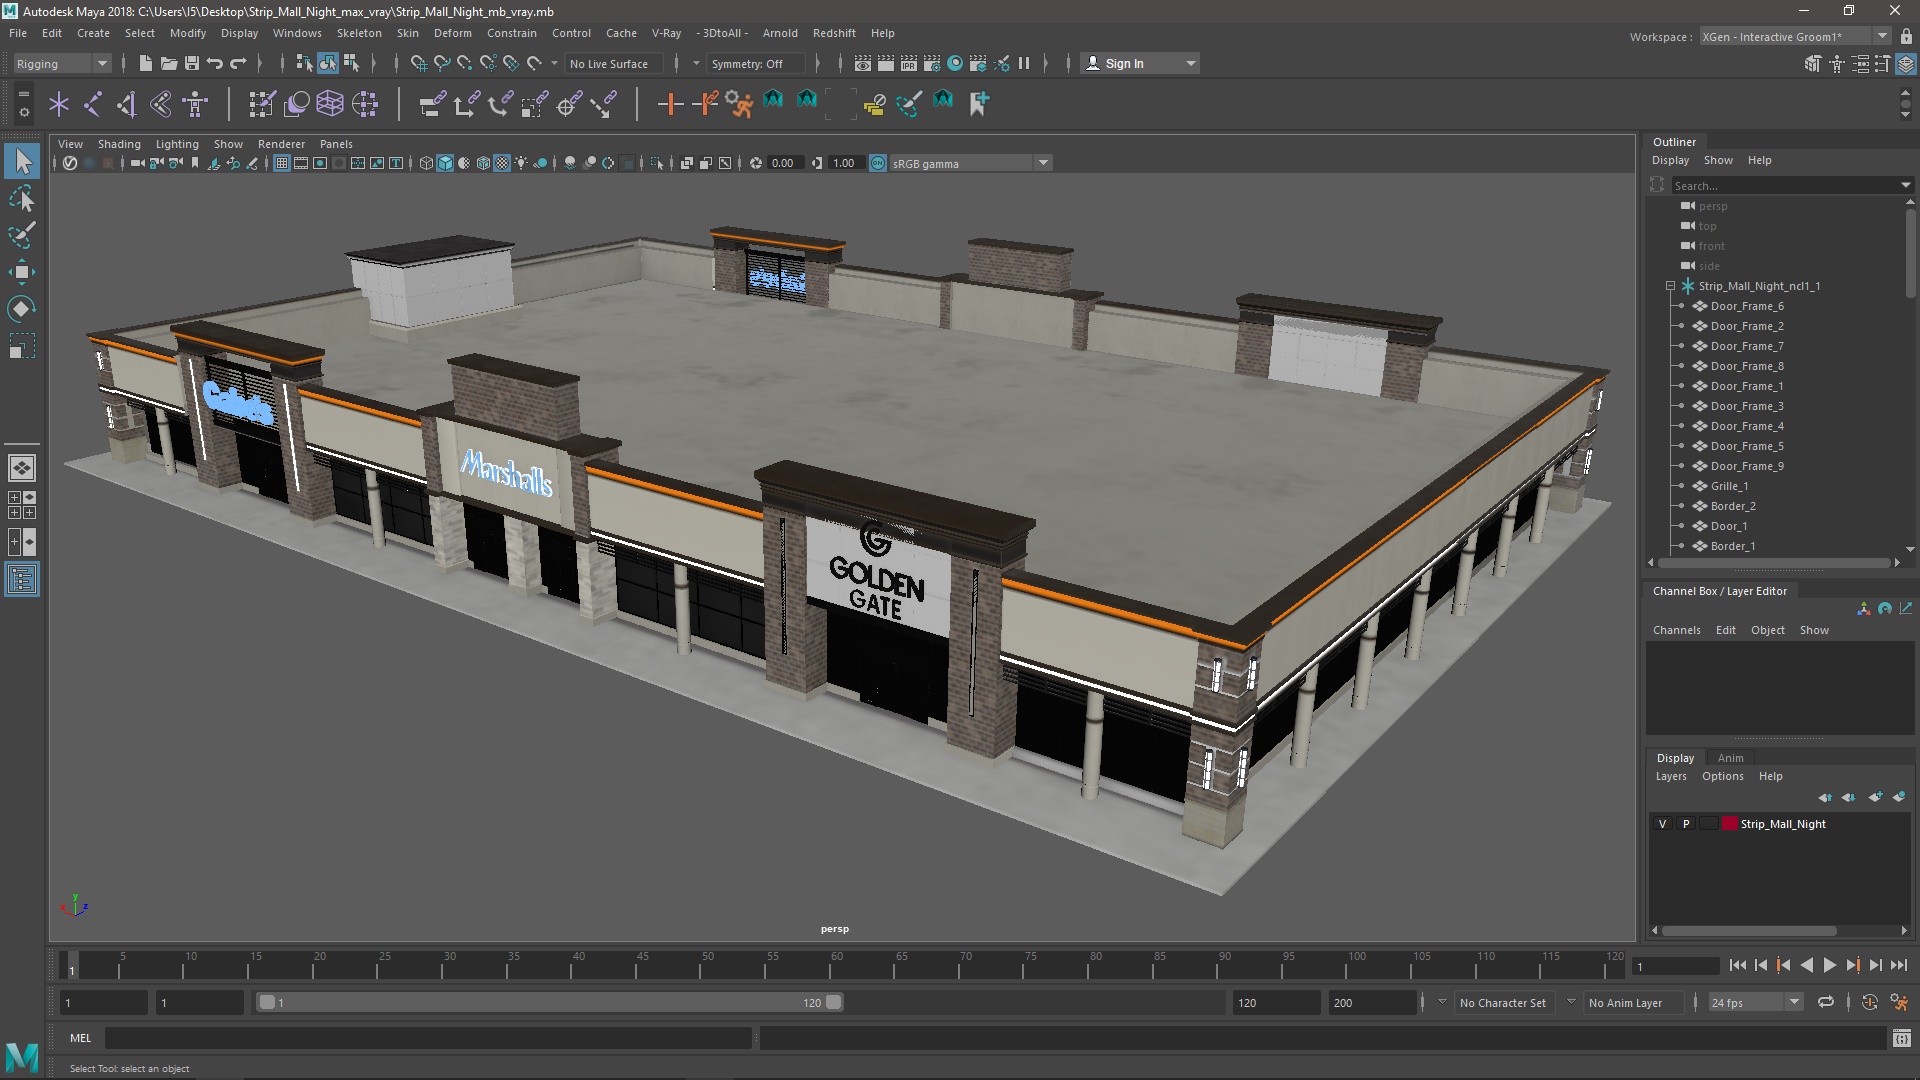Viewport: 1920px width, 1080px height.
Task: Click the Strip_Mall_Night layer red color swatch
Action: 1729,824
